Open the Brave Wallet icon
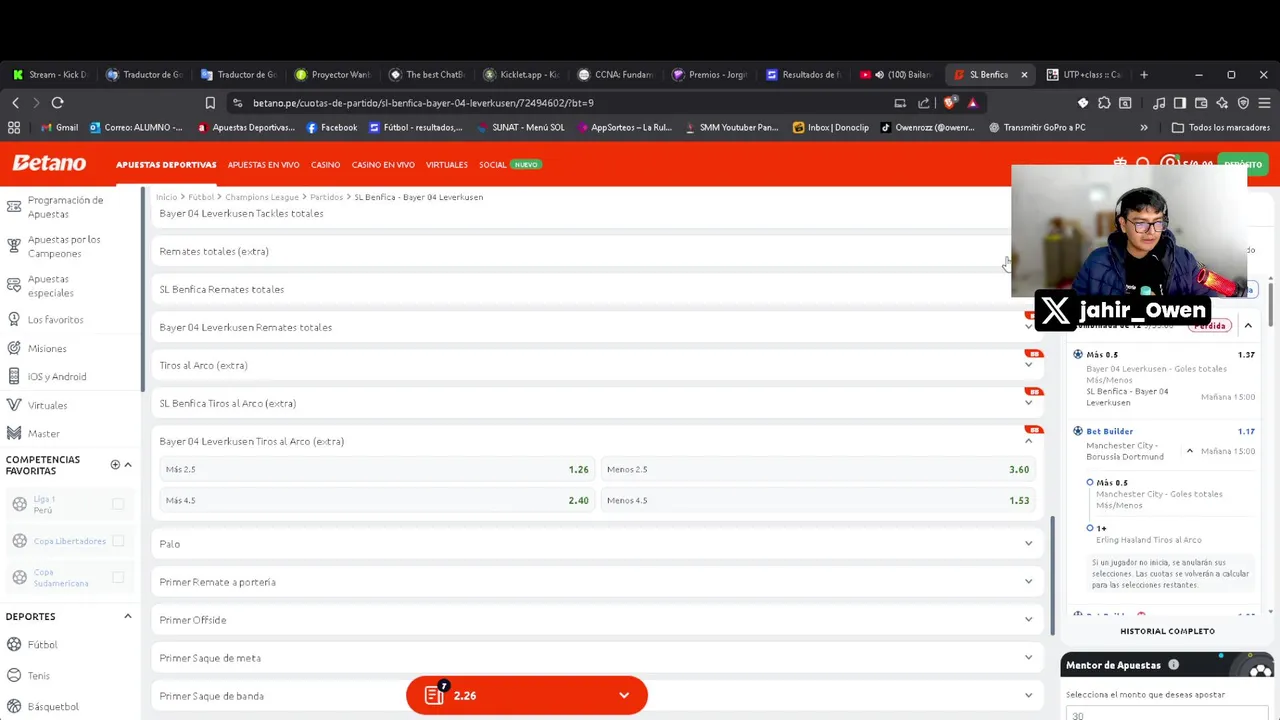Image resolution: width=1280 pixels, height=720 pixels. tap(1201, 102)
